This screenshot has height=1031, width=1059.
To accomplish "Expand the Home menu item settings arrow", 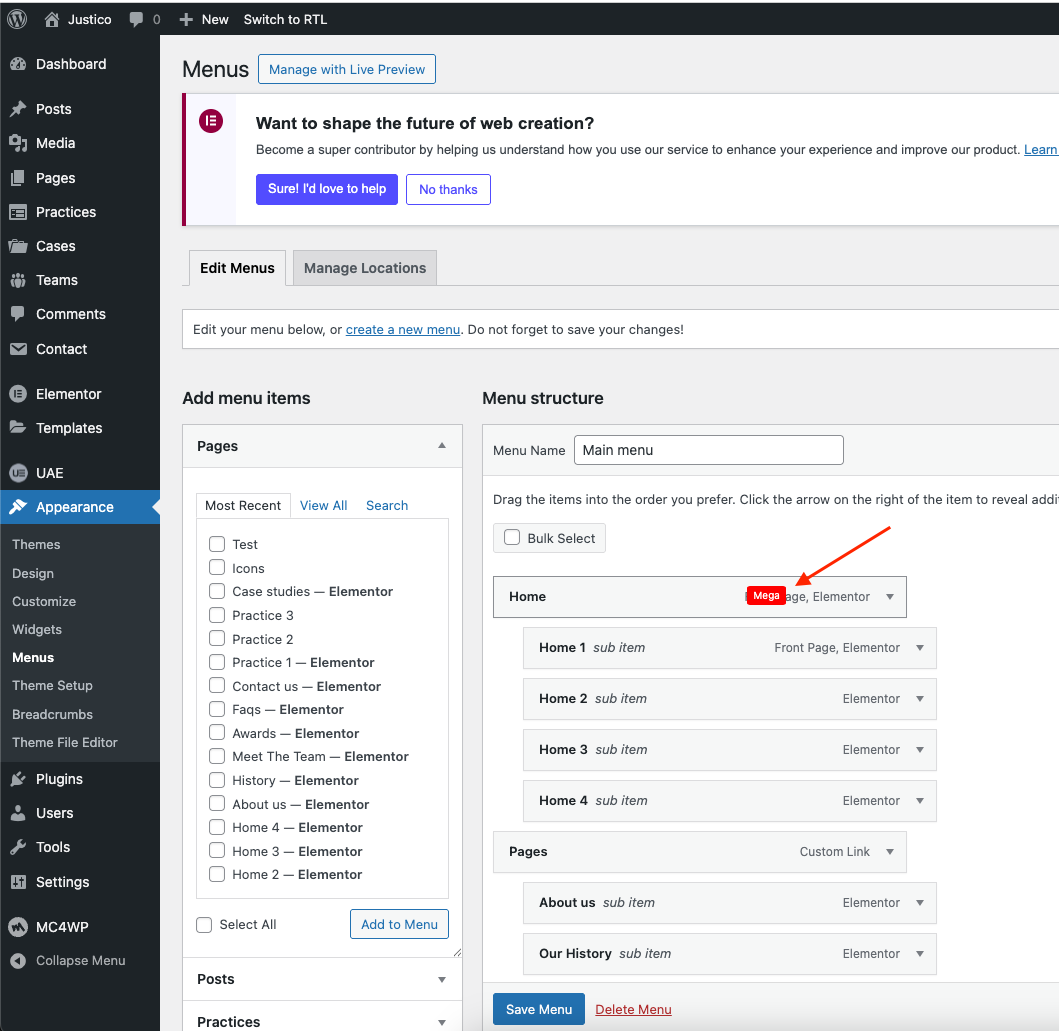I will coord(890,597).
